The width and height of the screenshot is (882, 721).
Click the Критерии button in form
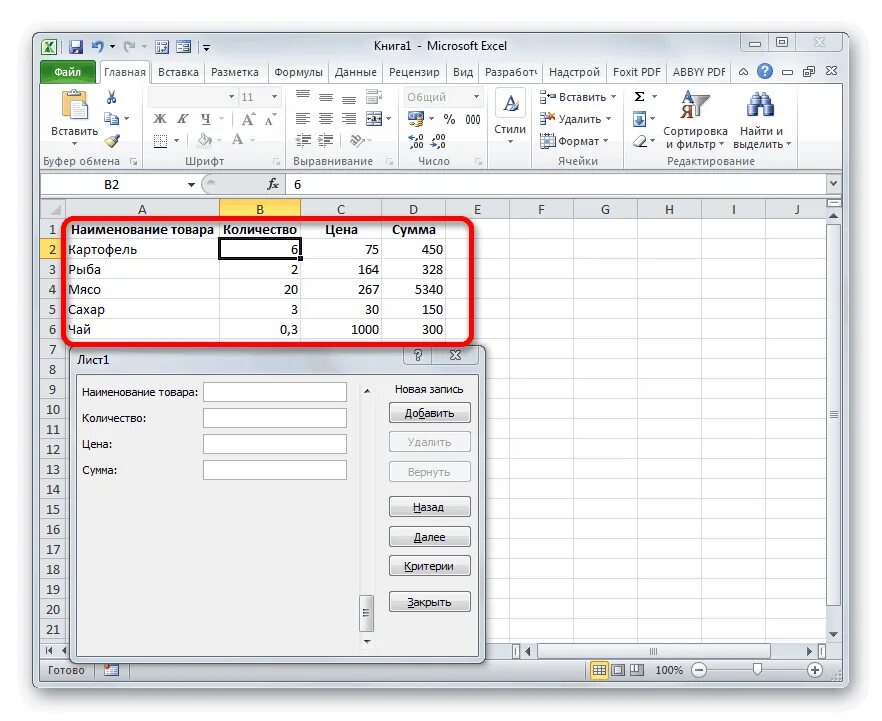(430, 566)
